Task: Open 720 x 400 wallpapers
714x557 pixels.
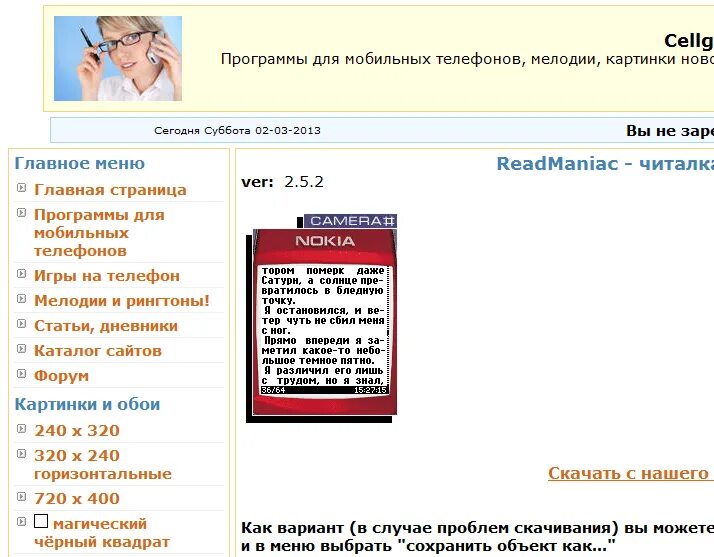Action: 77,498
